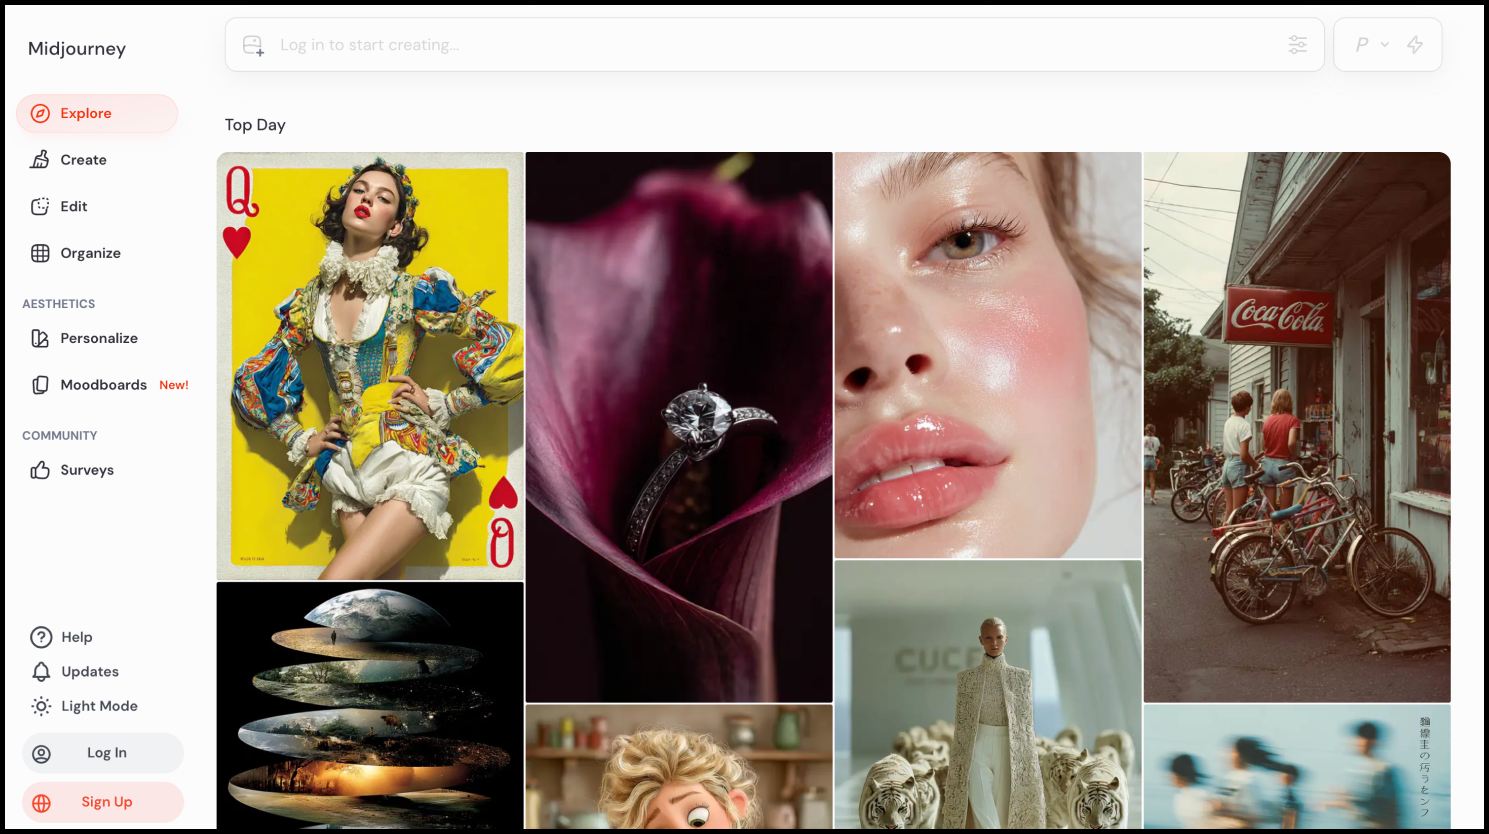Click the lightning bolt fast mode icon
Viewport: 1489px width, 834px height.
tap(1415, 45)
